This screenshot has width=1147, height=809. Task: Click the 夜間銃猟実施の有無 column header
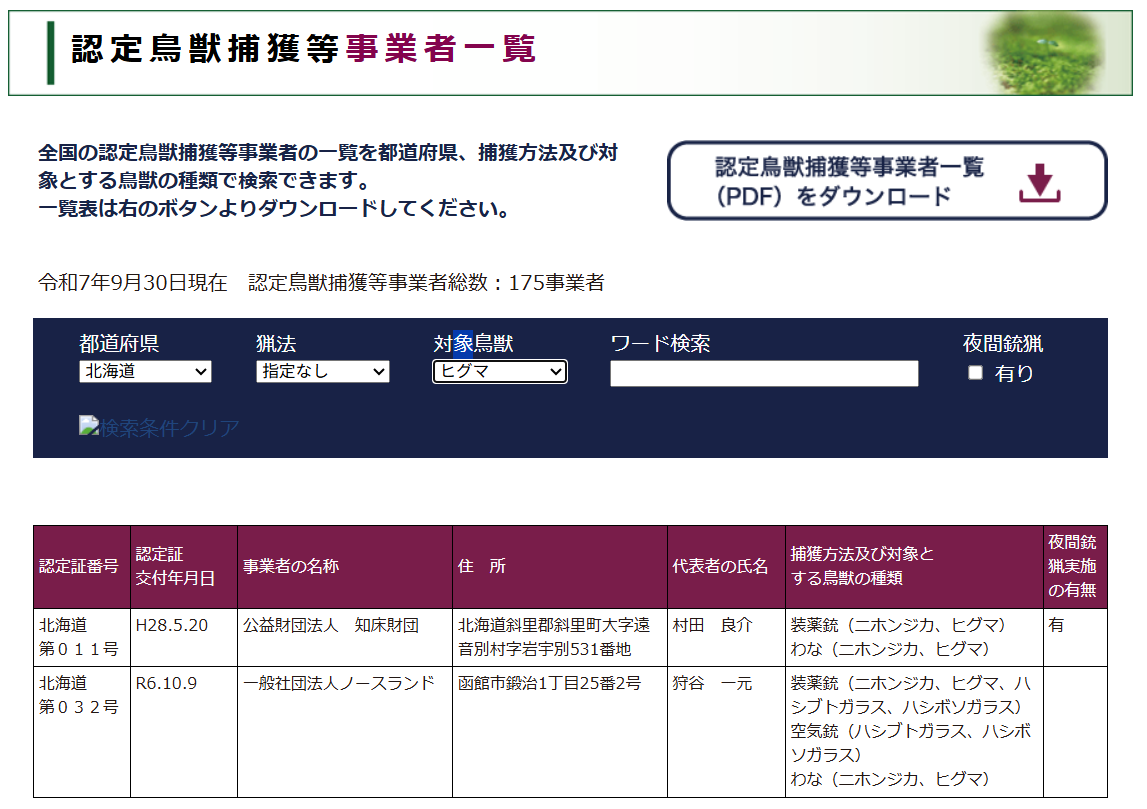pos(1074,566)
